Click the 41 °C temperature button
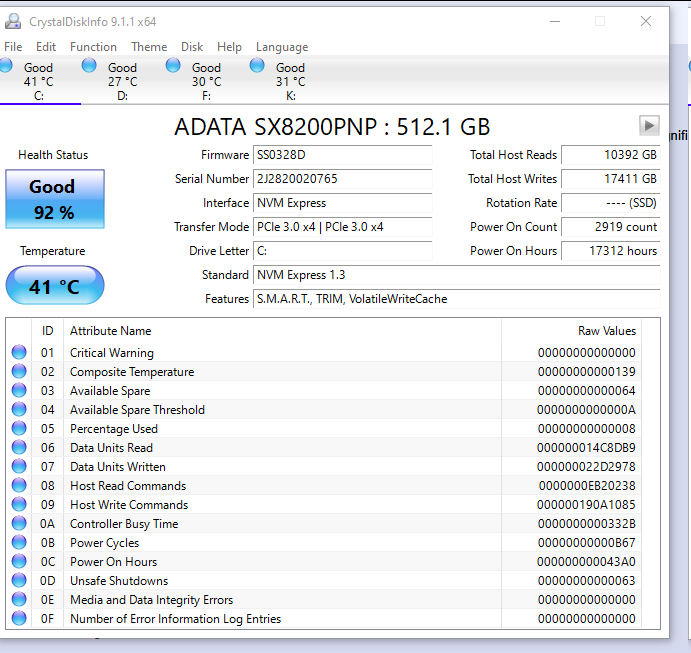Screen dimensions: 691x653 pos(54,286)
